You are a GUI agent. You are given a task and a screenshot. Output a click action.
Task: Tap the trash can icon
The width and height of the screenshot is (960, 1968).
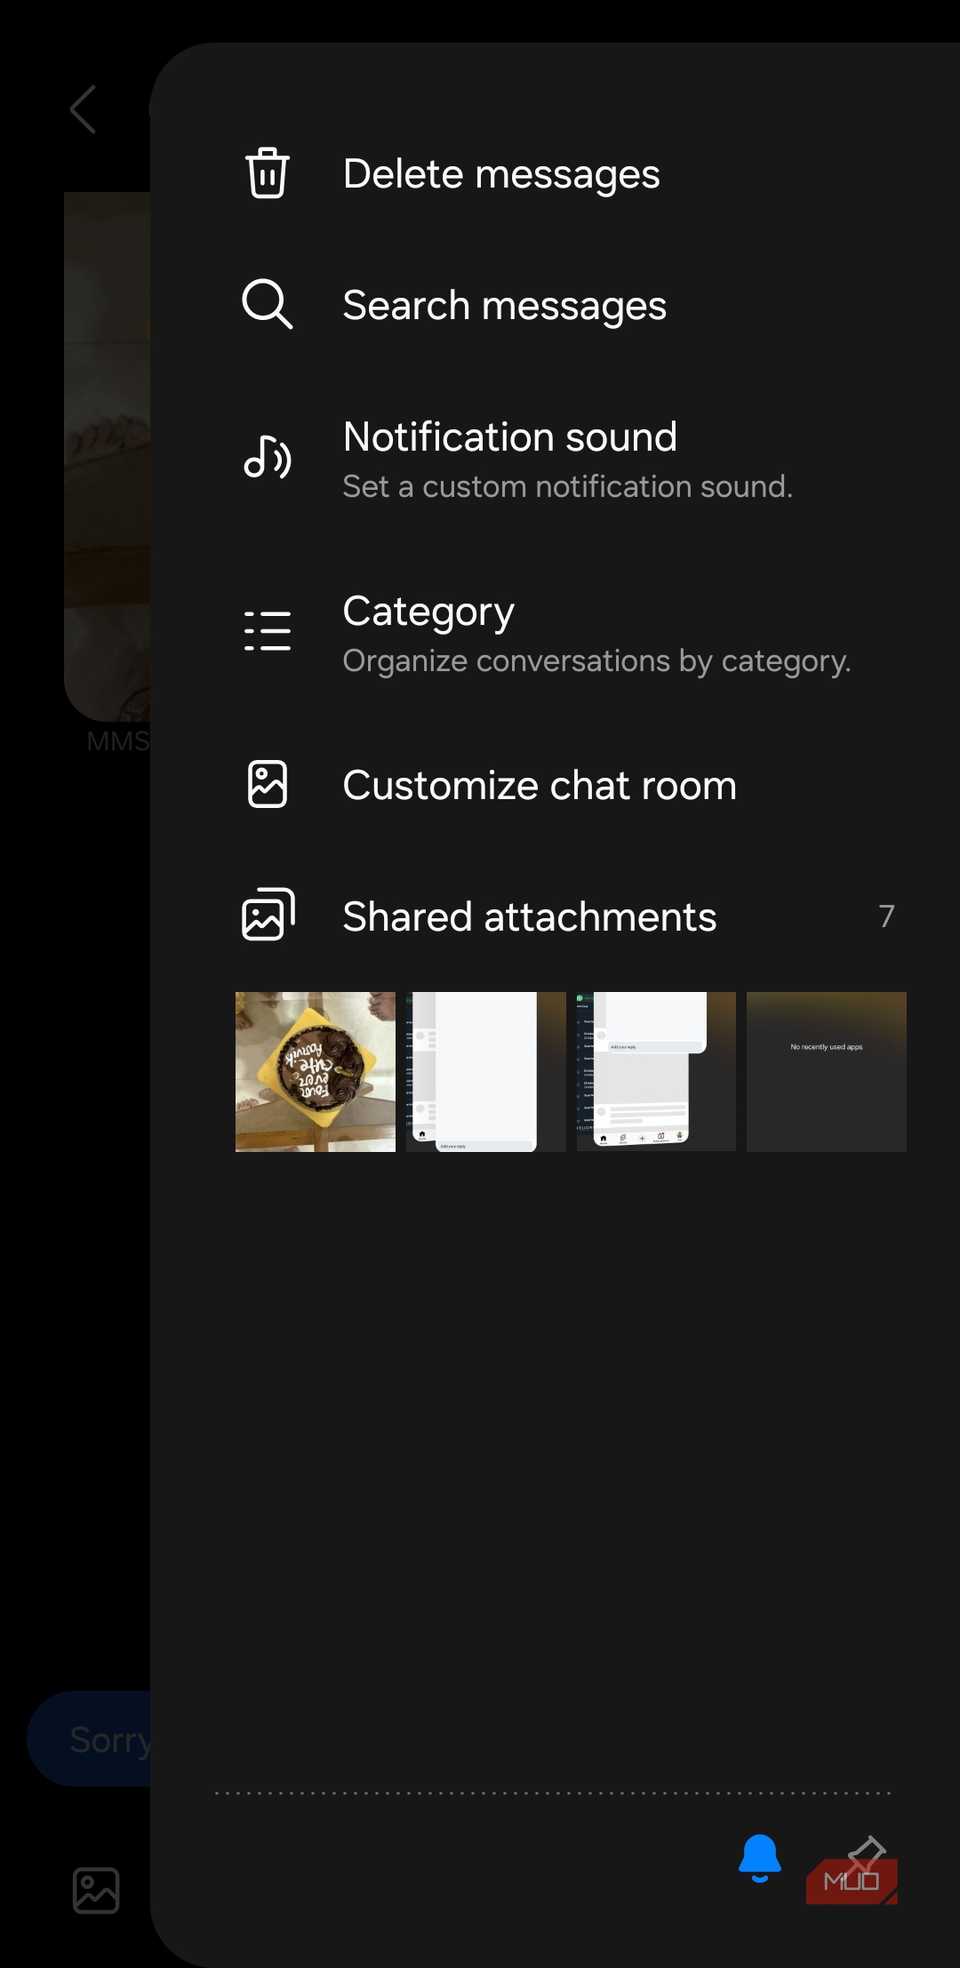click(267, 173)
